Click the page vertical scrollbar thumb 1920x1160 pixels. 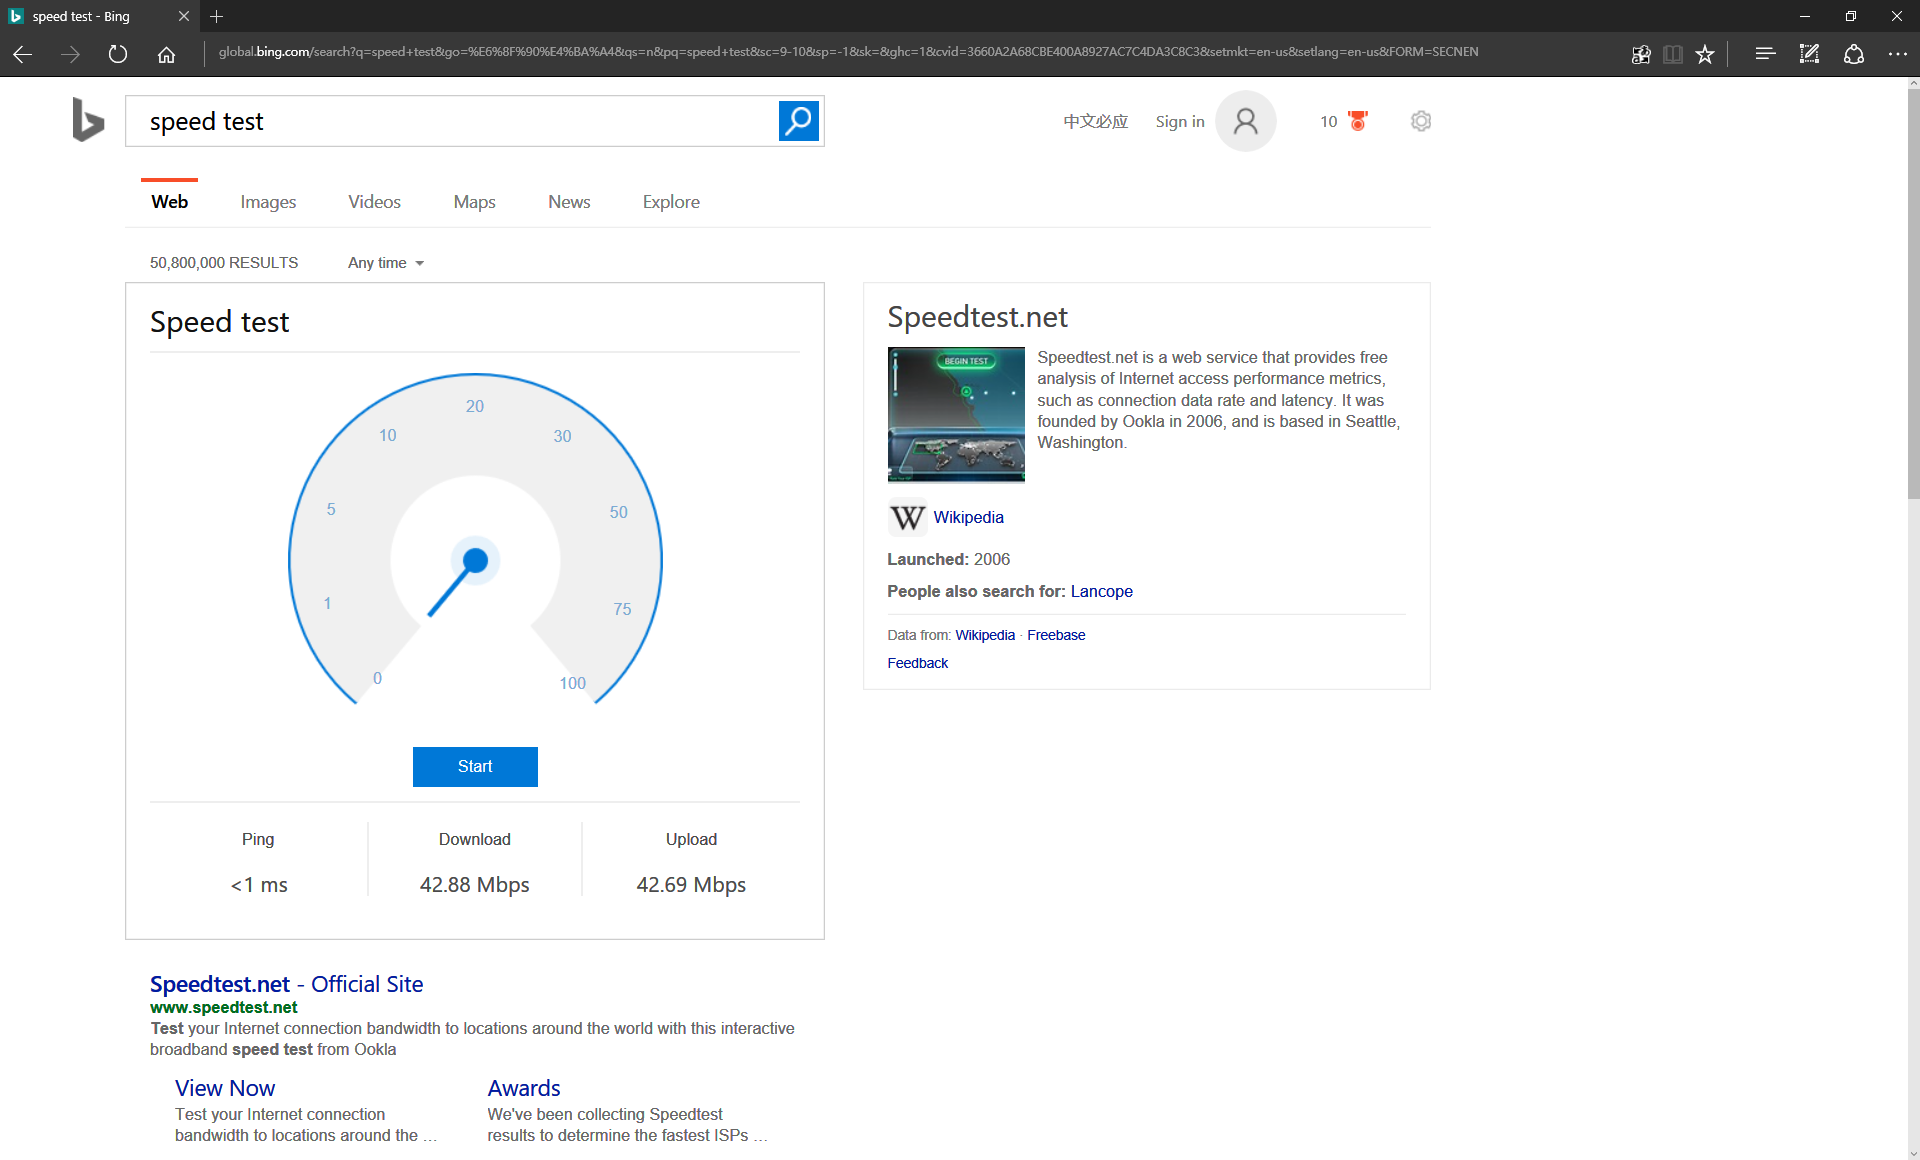1913,295
